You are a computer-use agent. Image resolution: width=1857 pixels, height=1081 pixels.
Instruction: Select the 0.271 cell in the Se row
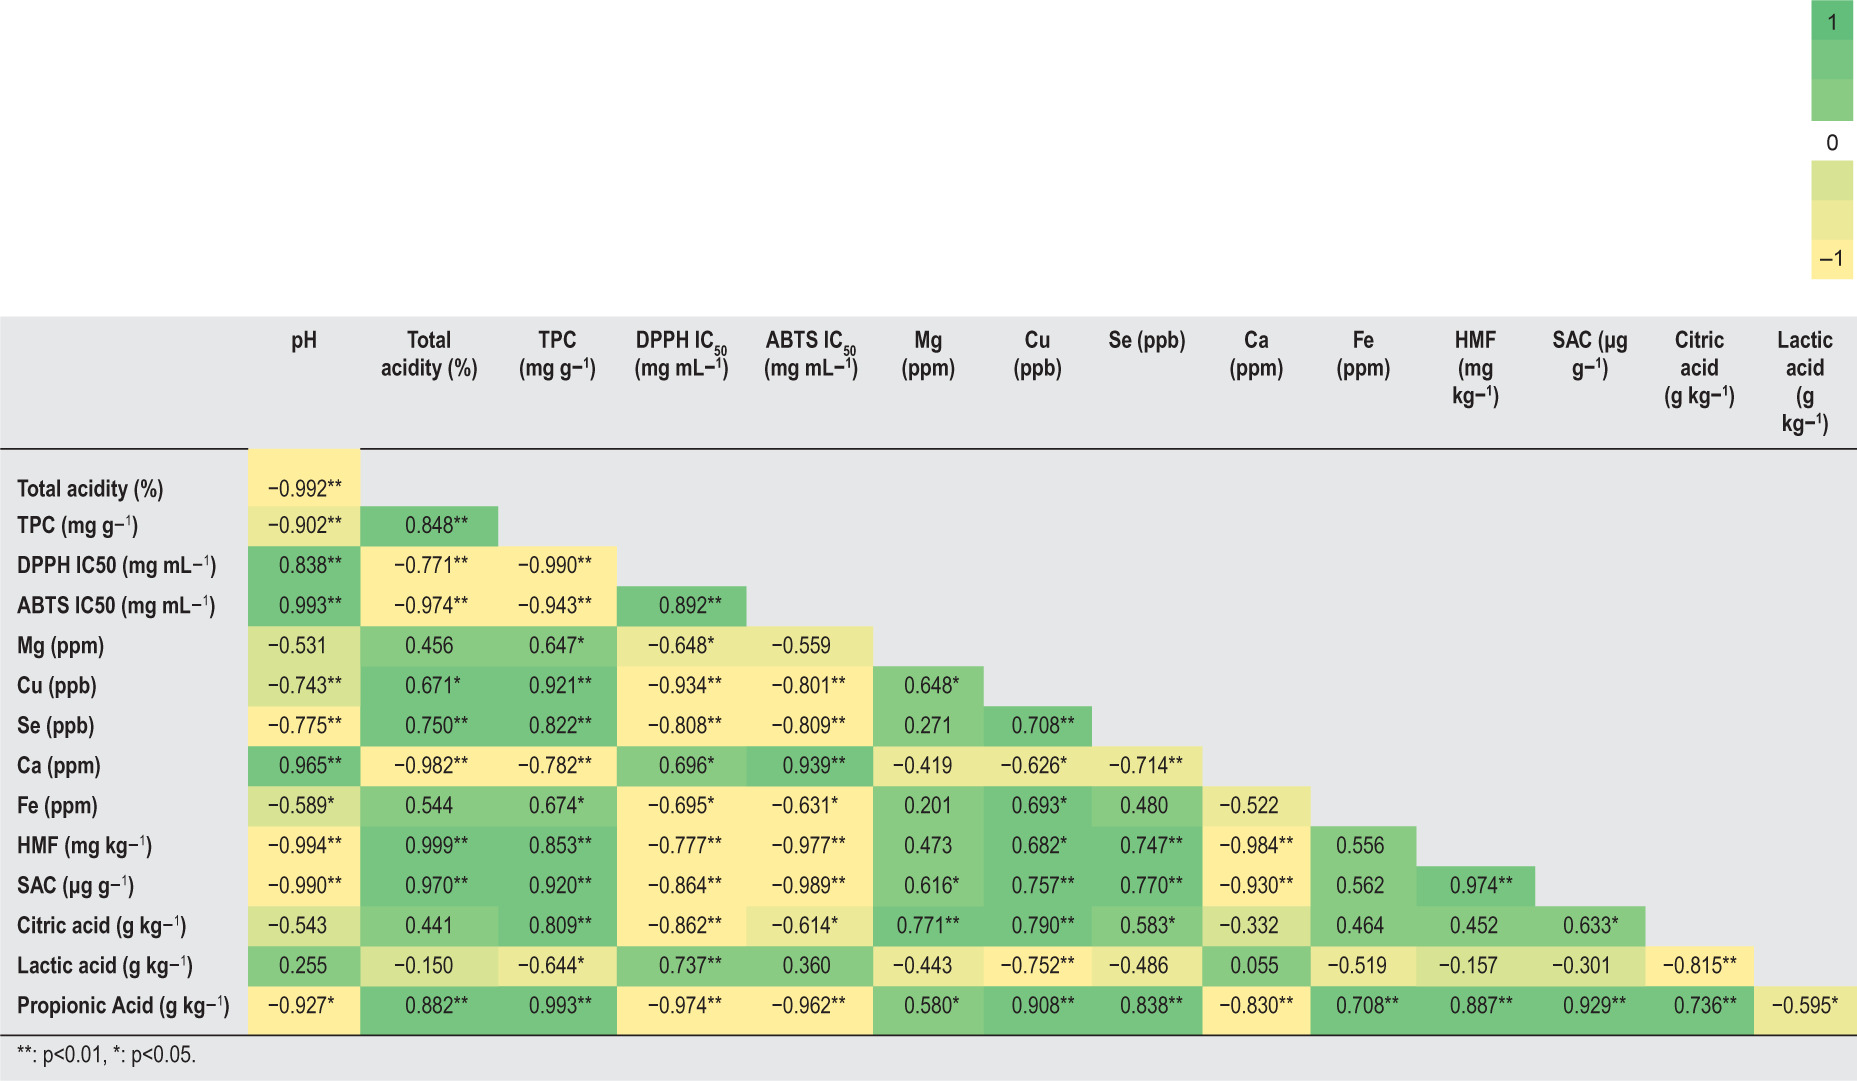click(927, 726)
